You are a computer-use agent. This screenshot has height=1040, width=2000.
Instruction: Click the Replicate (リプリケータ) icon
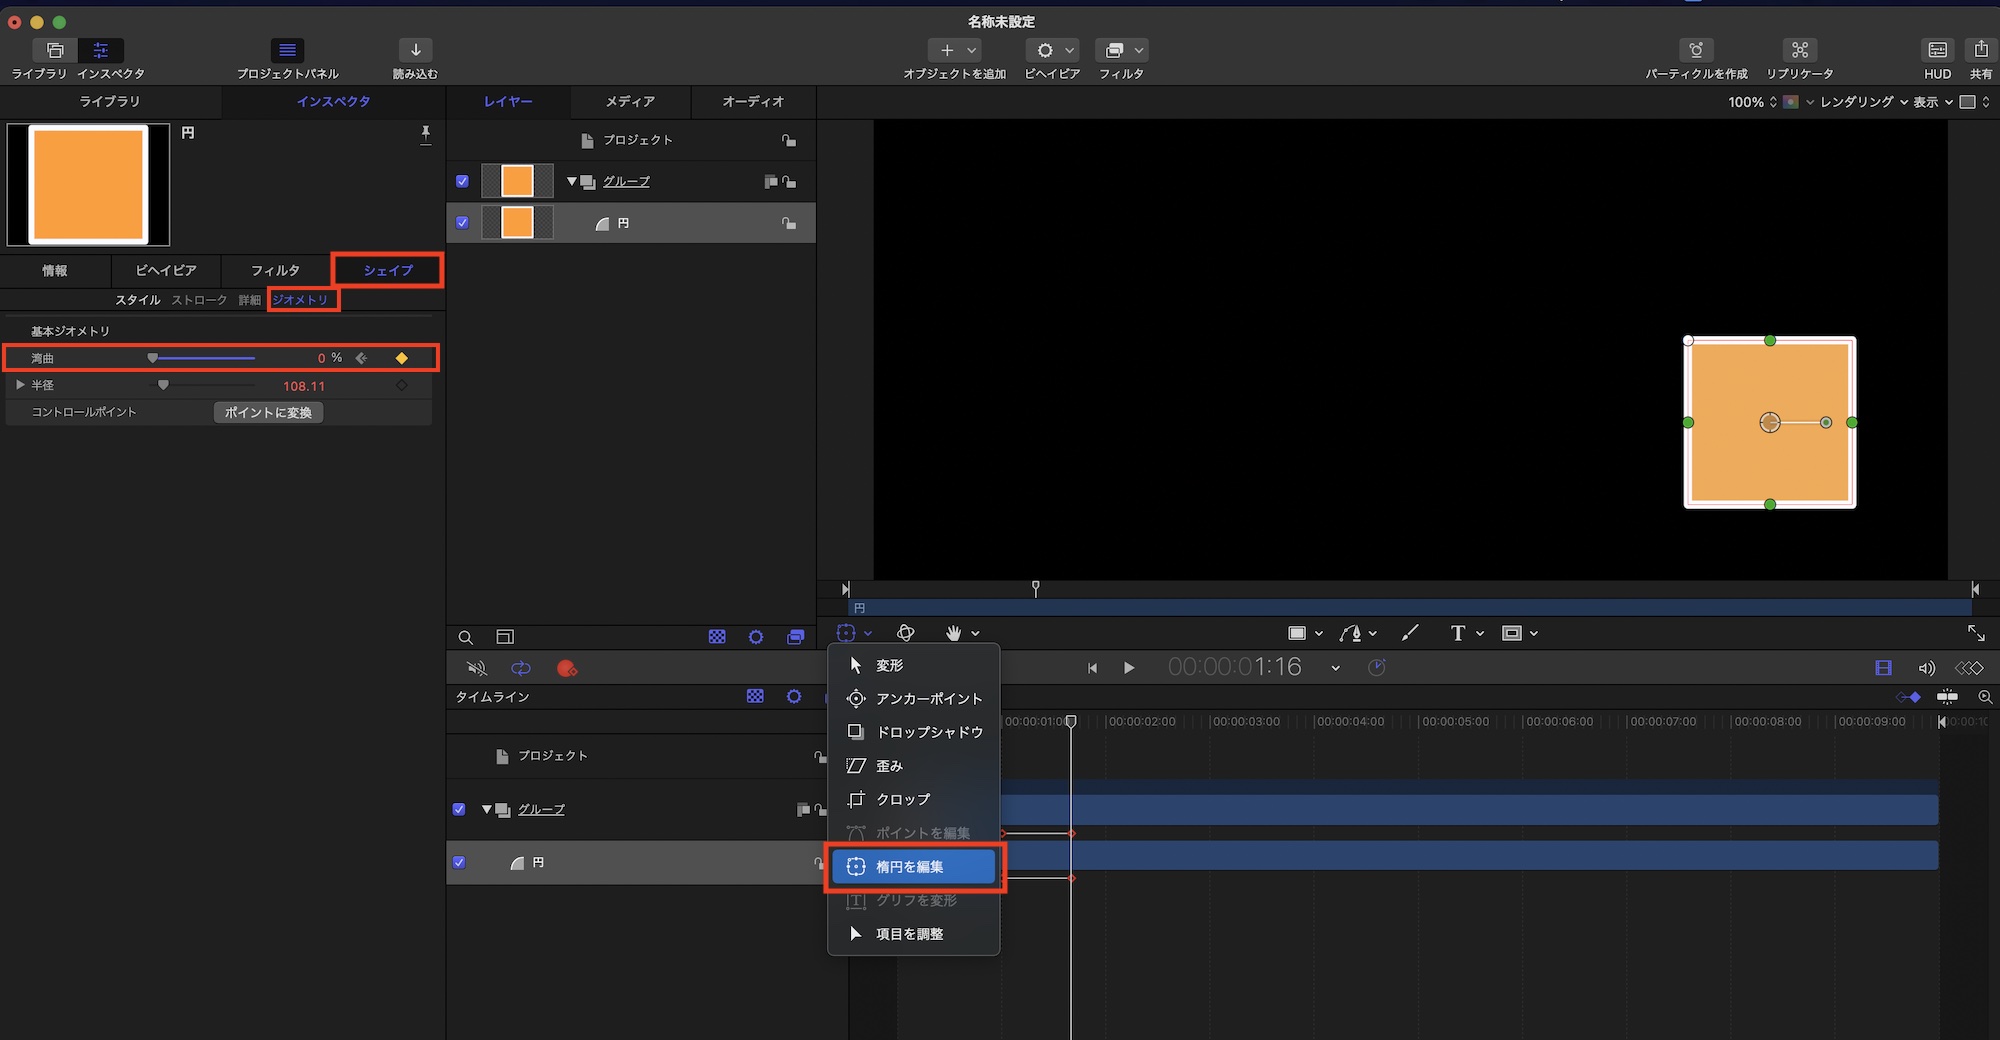pyautogui.click(x=1799, y=50)
